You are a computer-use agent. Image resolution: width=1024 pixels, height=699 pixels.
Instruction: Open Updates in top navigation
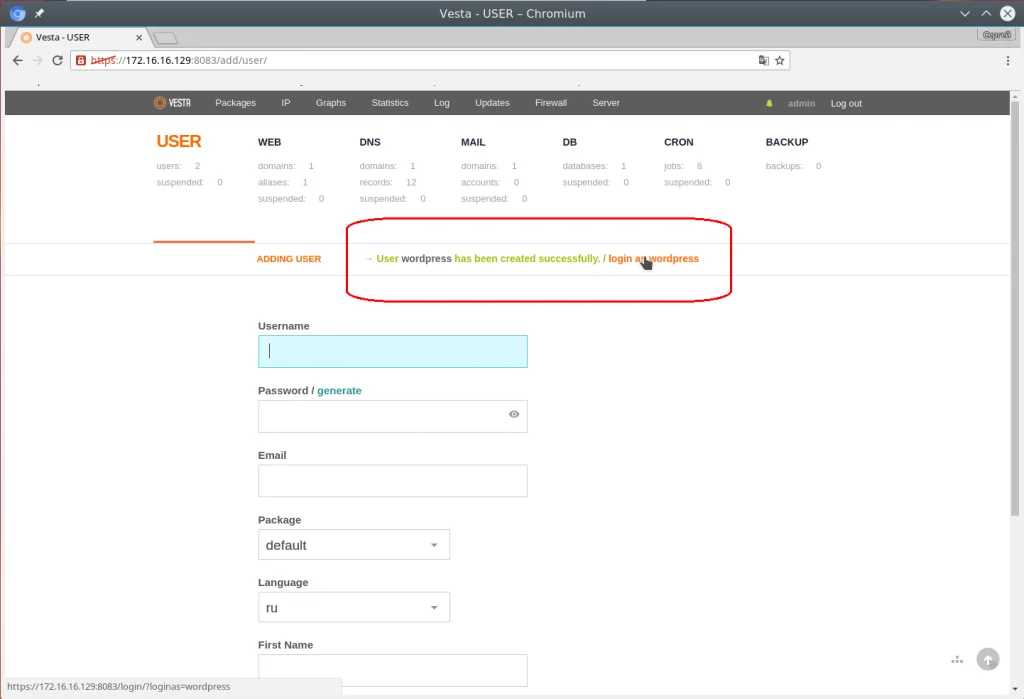[x=492, y=103]
